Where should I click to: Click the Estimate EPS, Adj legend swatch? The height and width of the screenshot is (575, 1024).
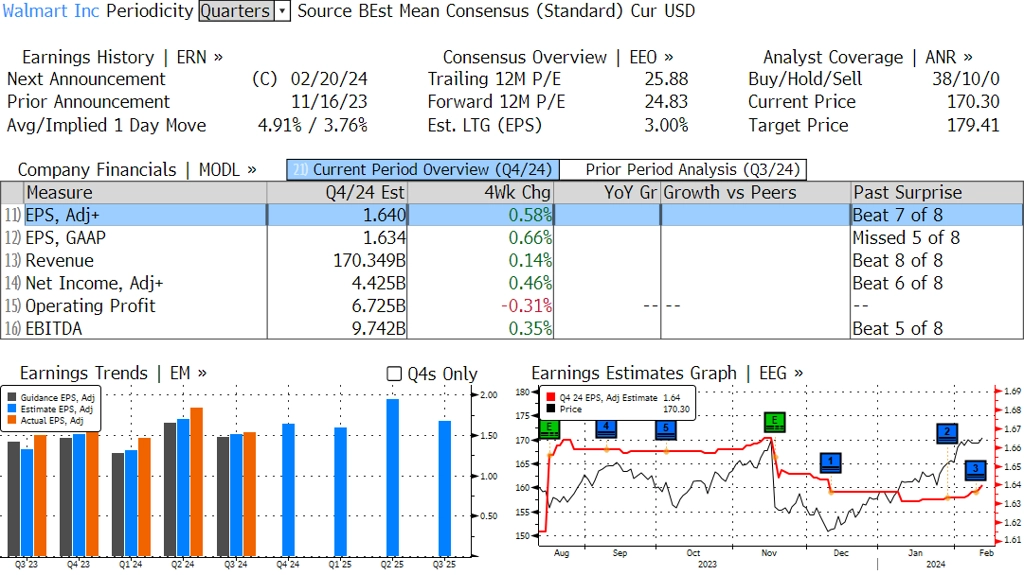12,409
